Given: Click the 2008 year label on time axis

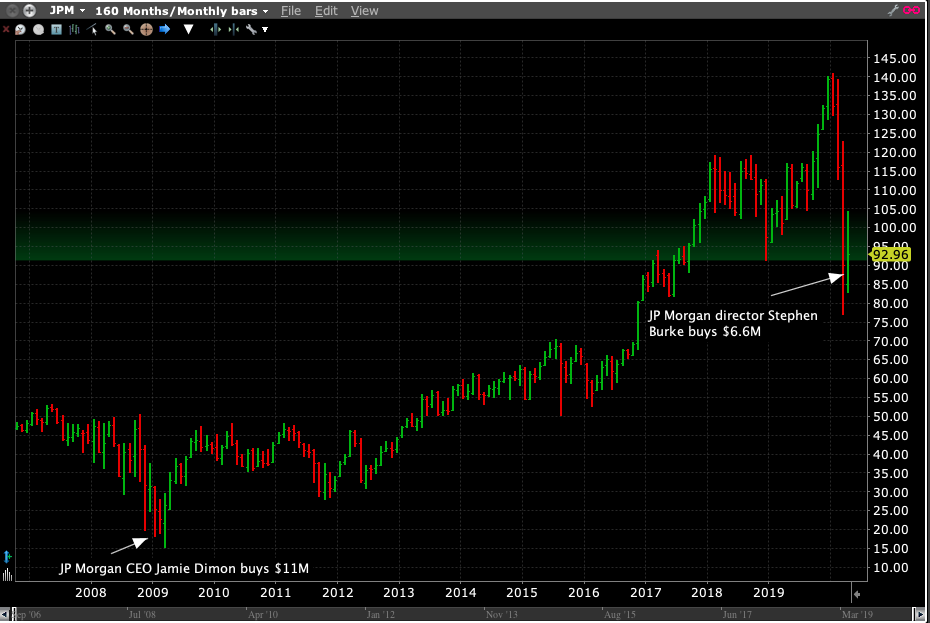Looking at the screenshot, I should (91, 592).
